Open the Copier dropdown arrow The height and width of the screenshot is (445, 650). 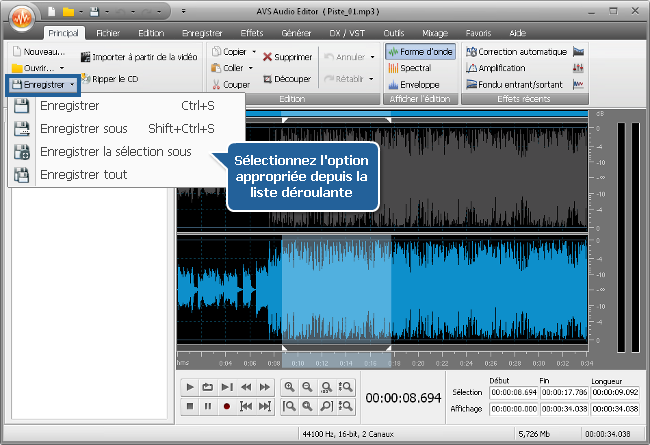(x=254, y=51)
